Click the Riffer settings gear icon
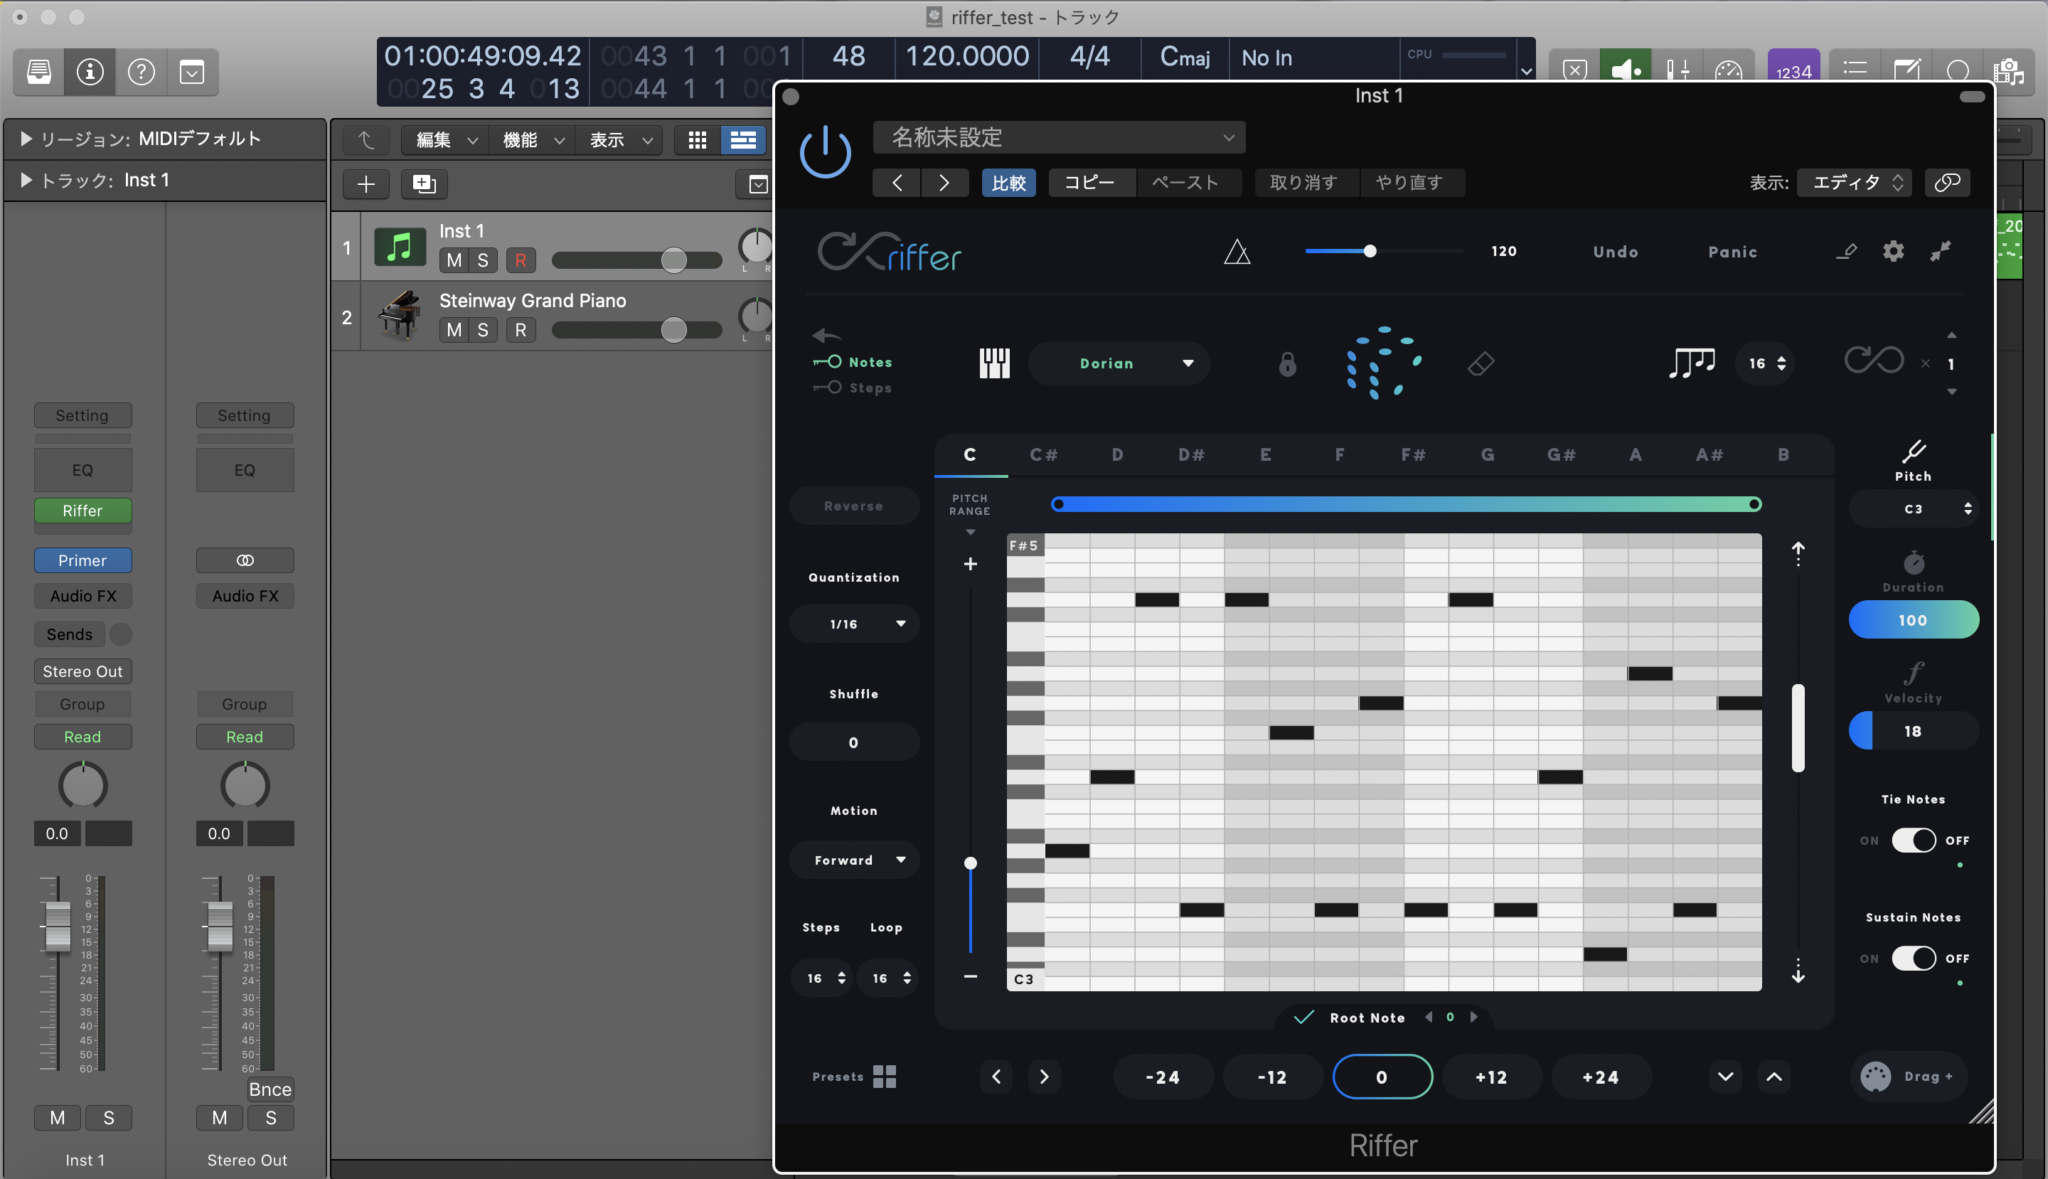Viewport: 2048px width, 1179px height. click(1893, 252)
